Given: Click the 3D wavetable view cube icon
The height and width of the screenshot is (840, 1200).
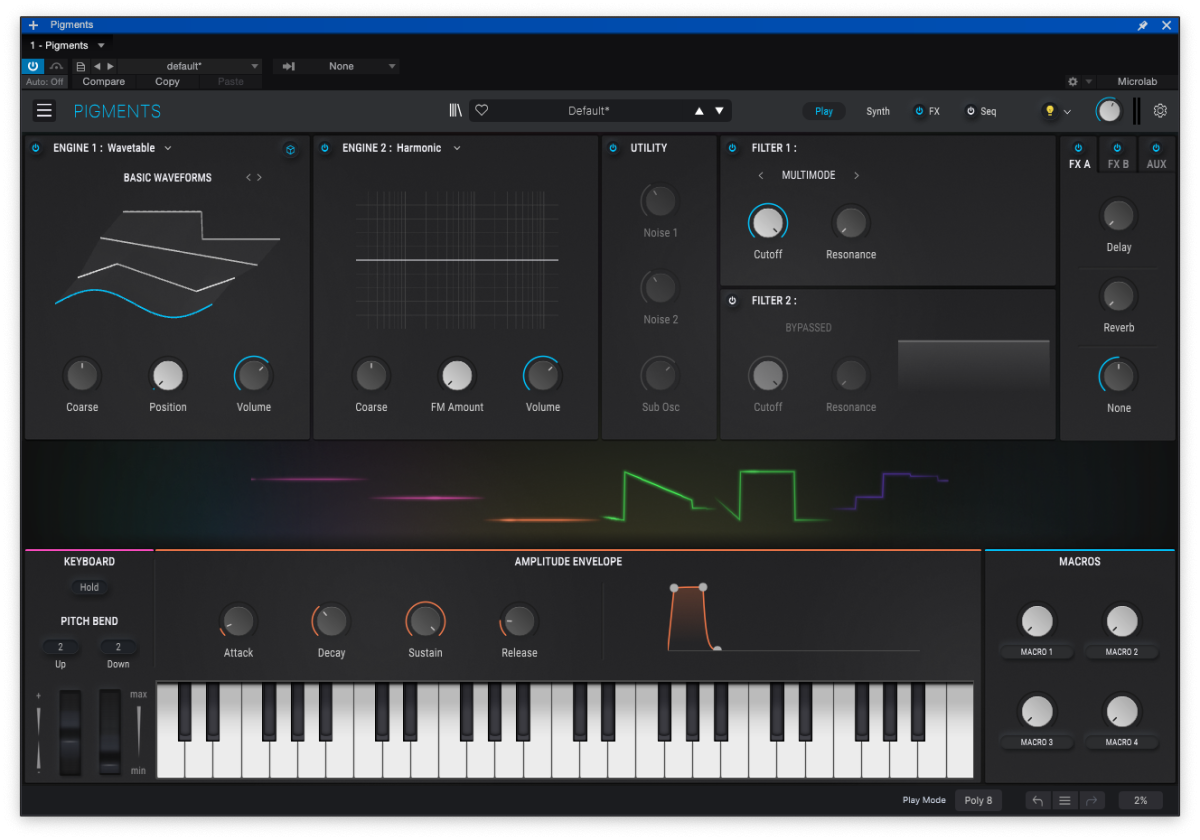Looking at the screenshot, I should (290, 150).
